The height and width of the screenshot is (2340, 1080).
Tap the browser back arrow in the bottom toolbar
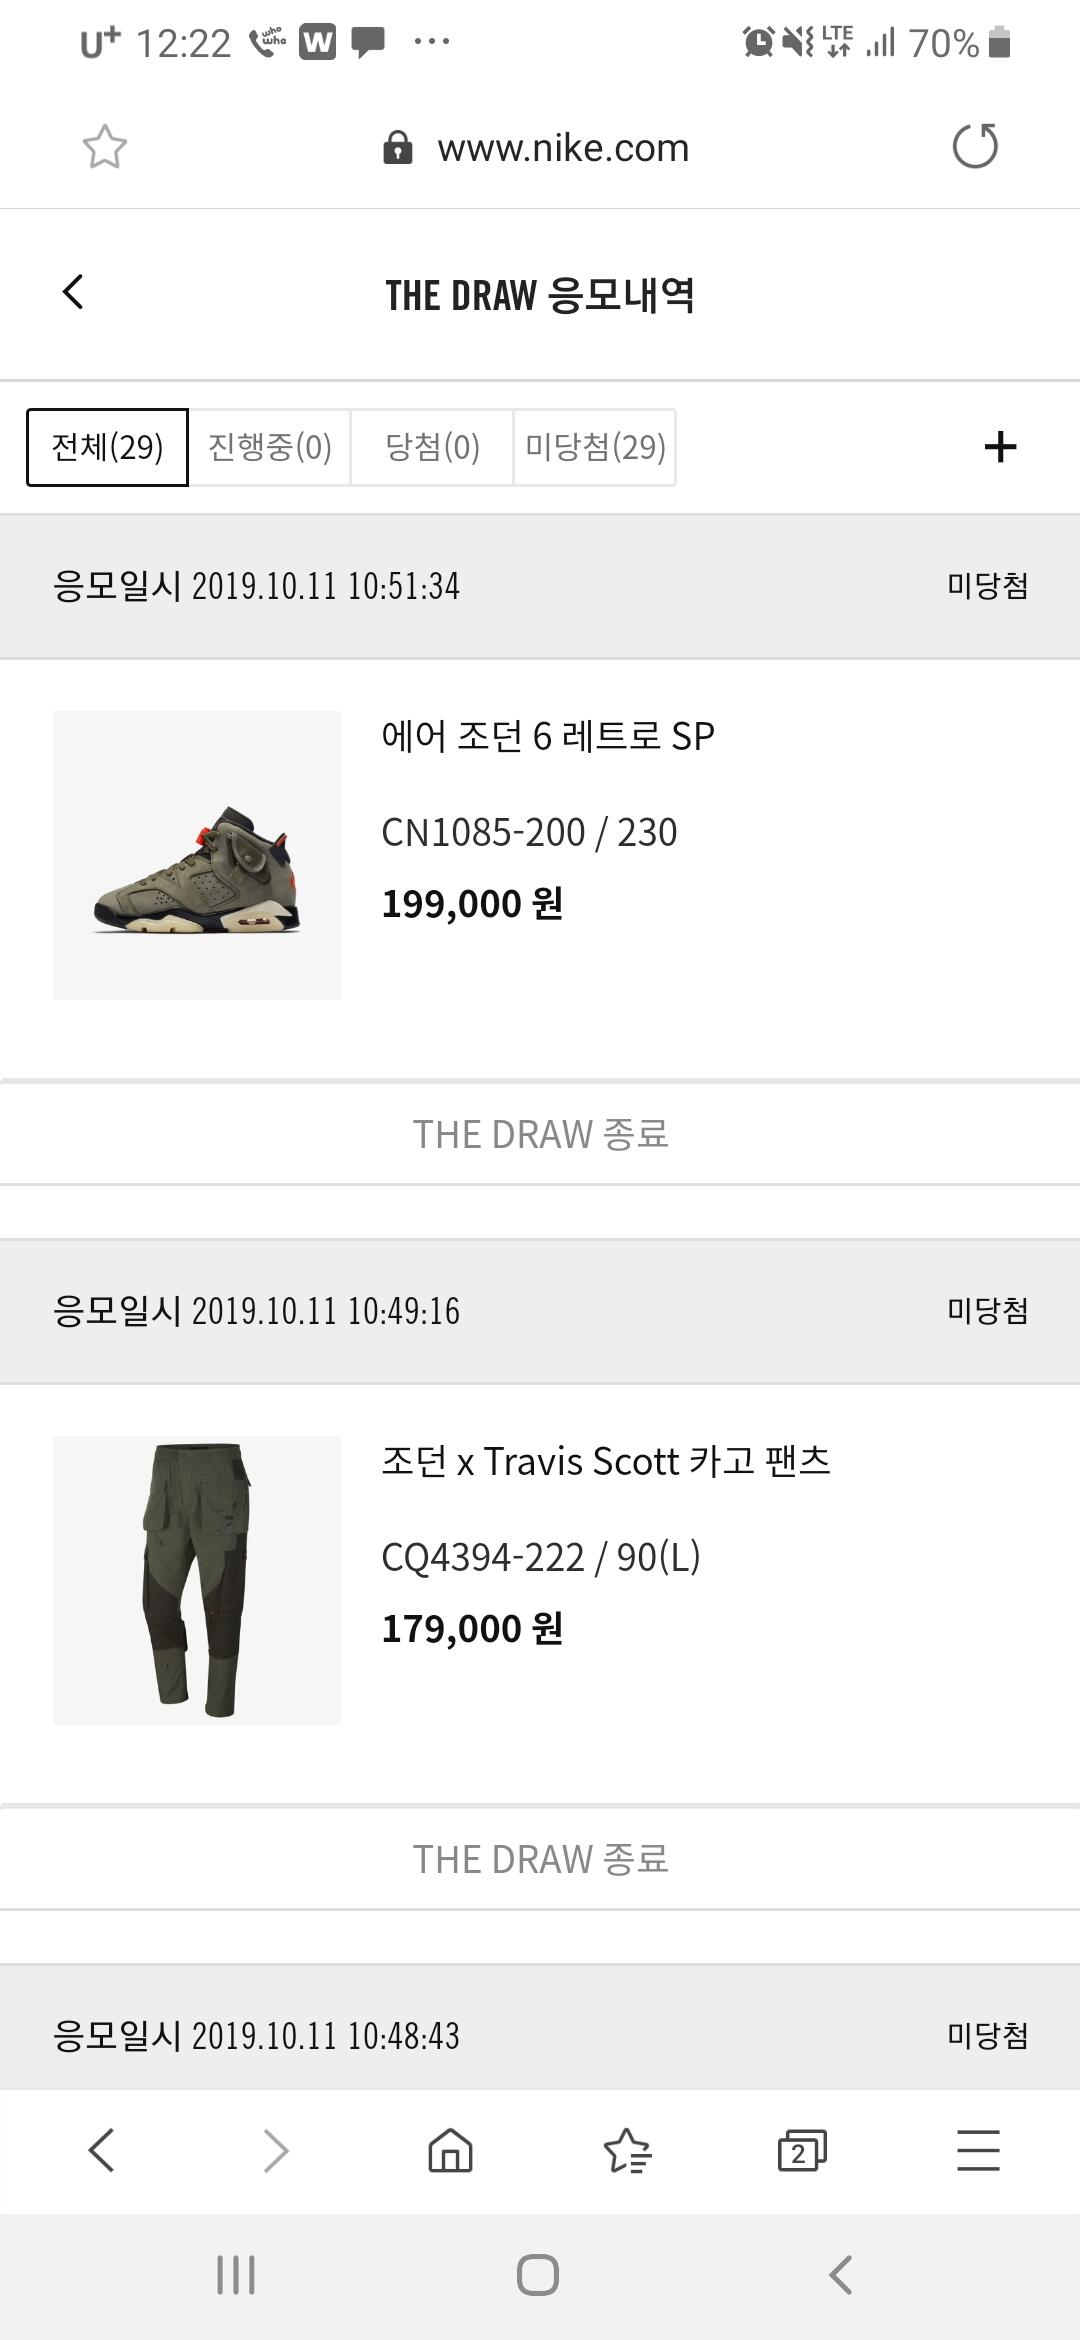pyautogui.click(x=102, y=2150)
